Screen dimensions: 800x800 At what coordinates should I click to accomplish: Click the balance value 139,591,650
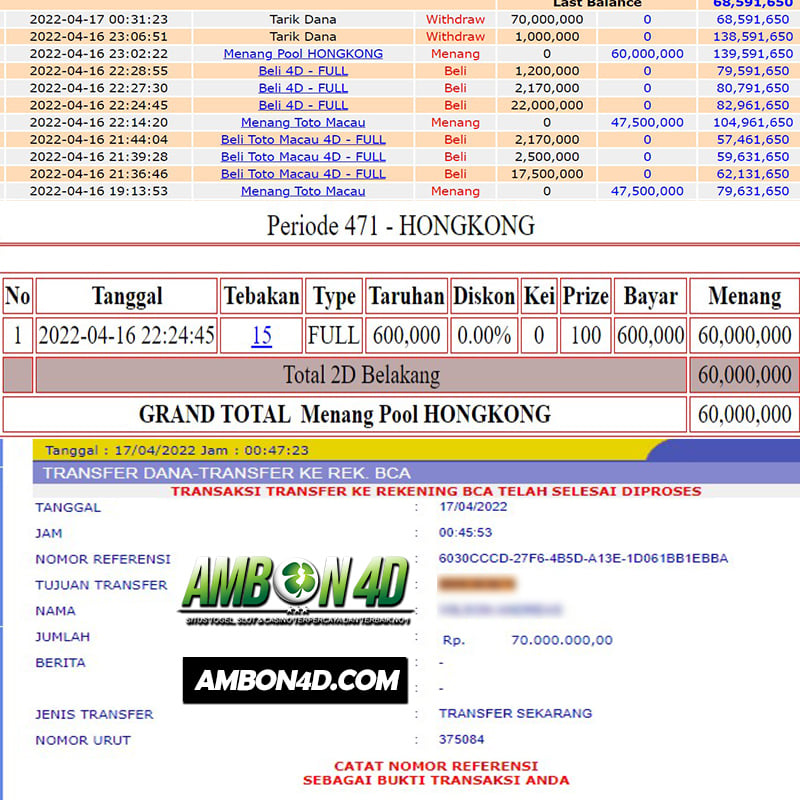[753, 54]
